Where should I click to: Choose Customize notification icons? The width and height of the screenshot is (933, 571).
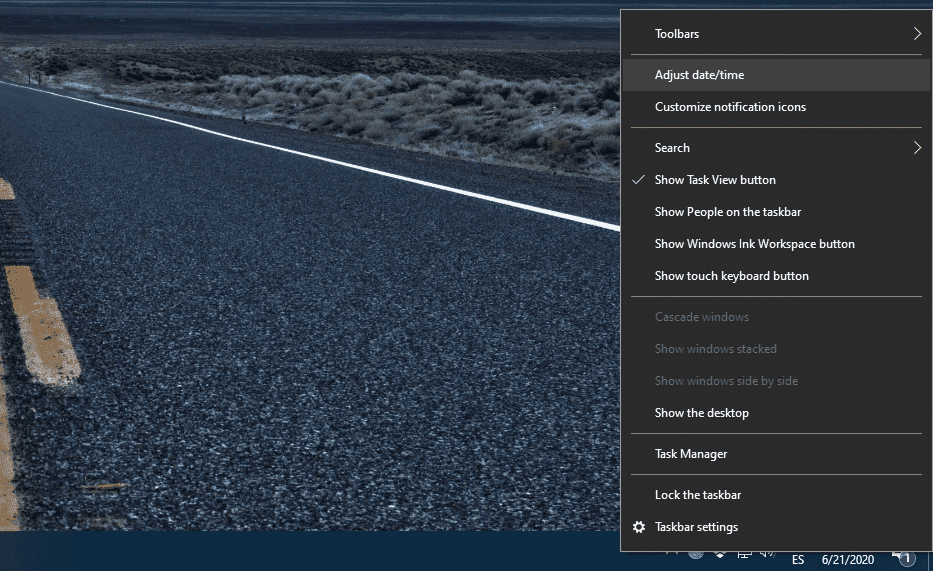(x=730, y=107)
